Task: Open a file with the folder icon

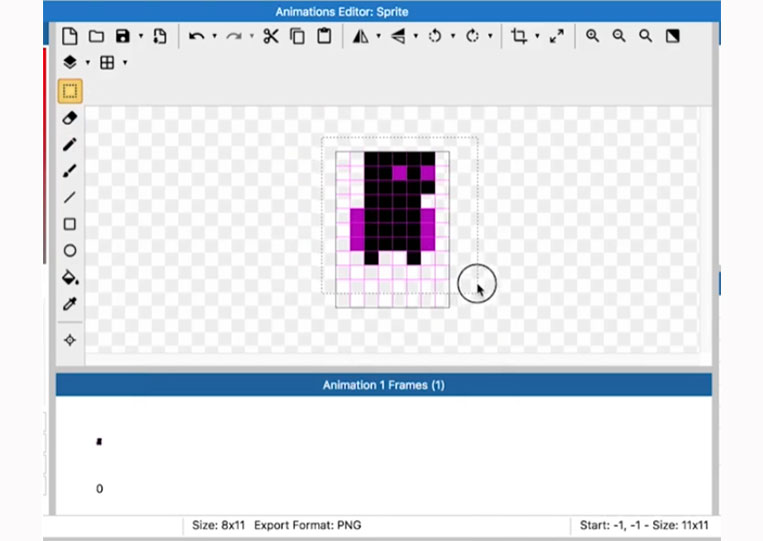Action: point(96,36)
